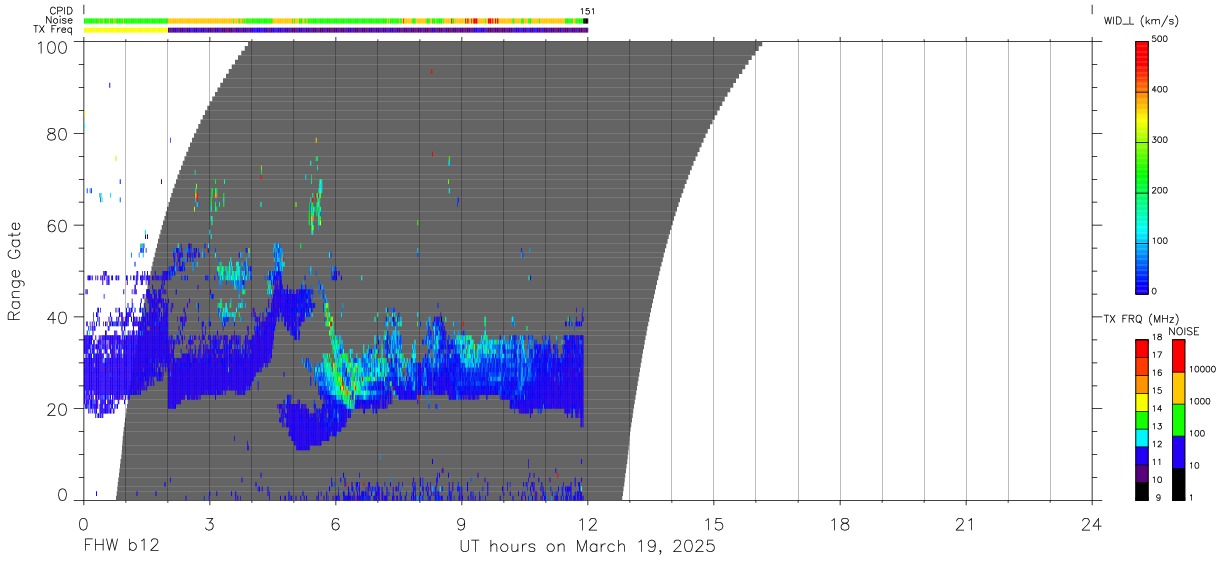Click '15' on the UT hours axis

point(714,523)
